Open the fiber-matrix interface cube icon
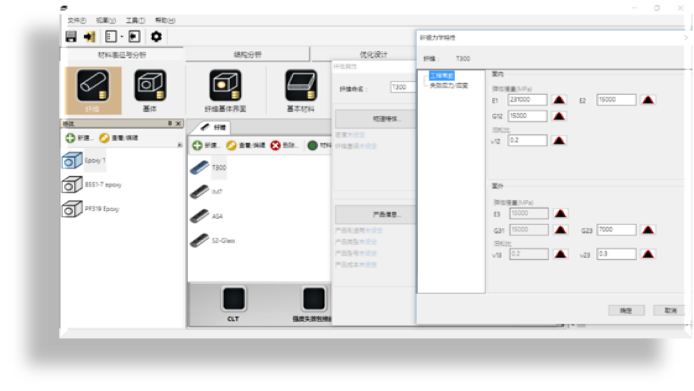The image size is (694, 391). click(225, 85)
